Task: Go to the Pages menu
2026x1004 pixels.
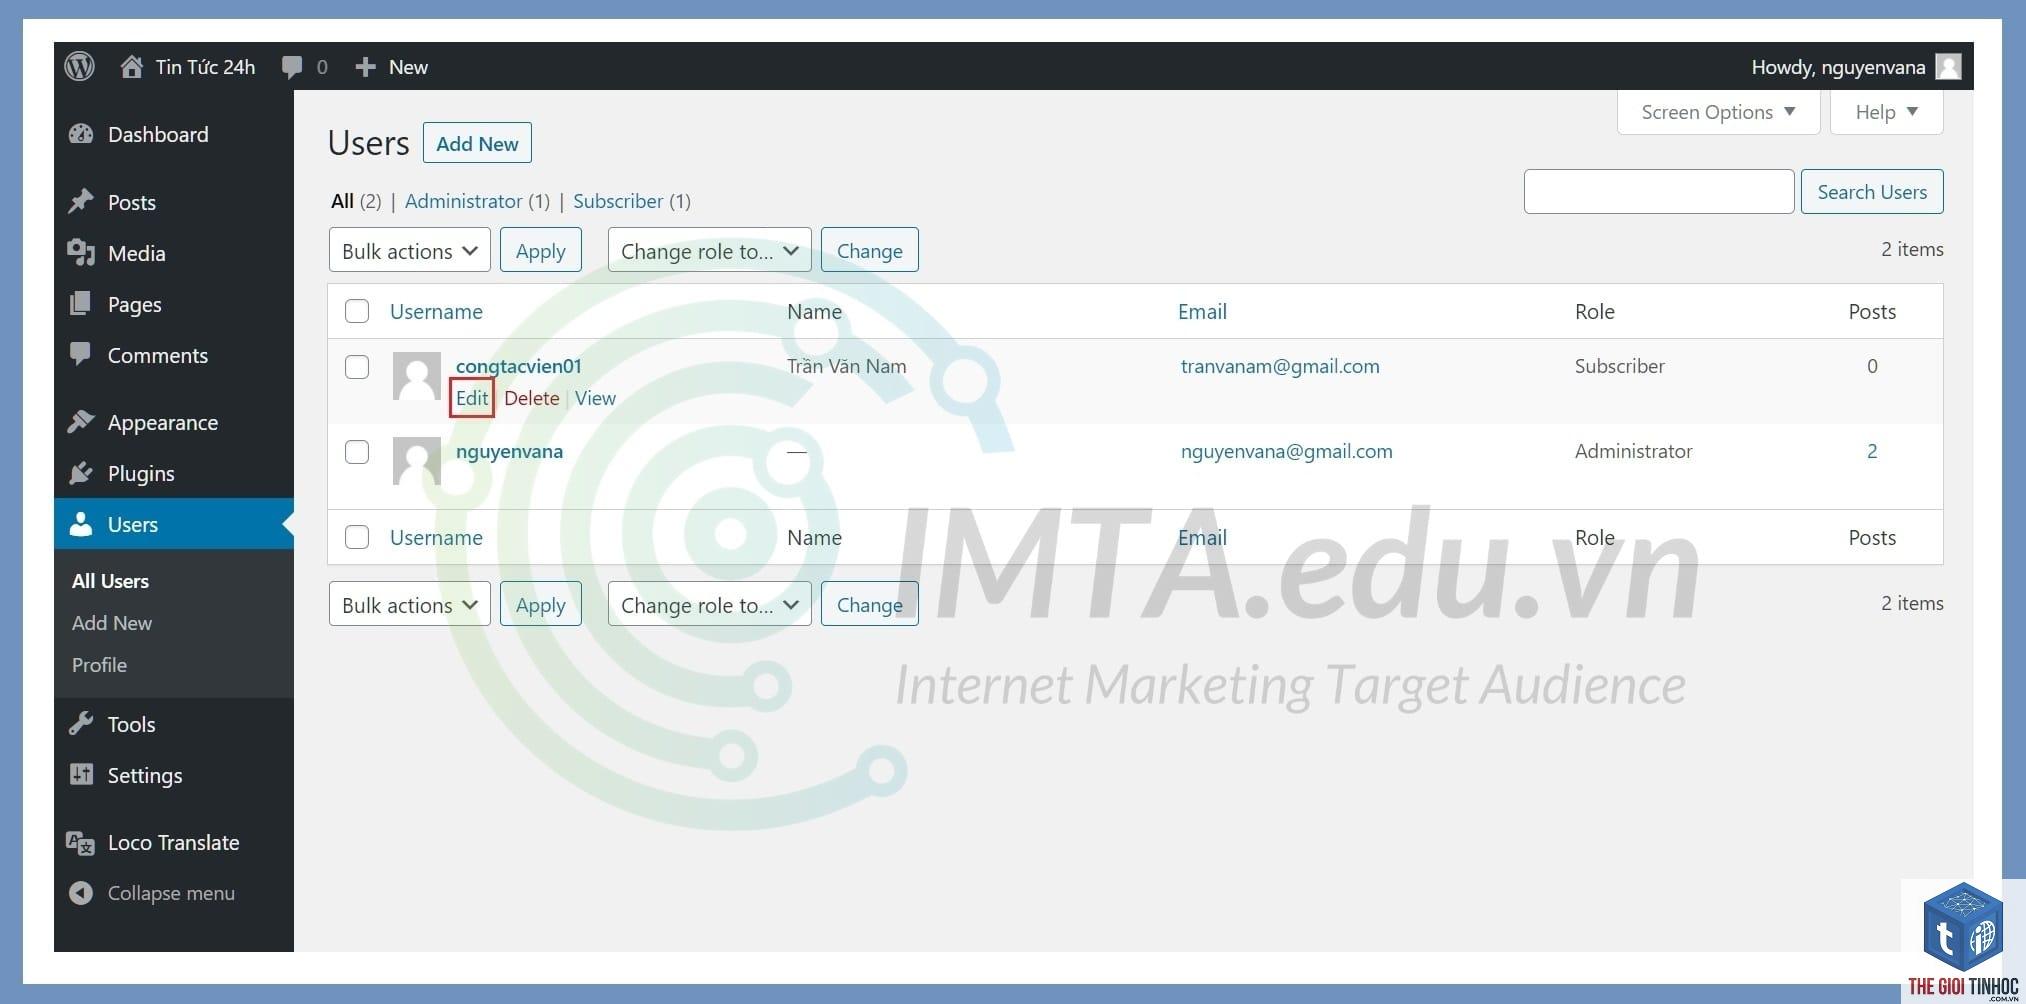Action: (135, 304)
